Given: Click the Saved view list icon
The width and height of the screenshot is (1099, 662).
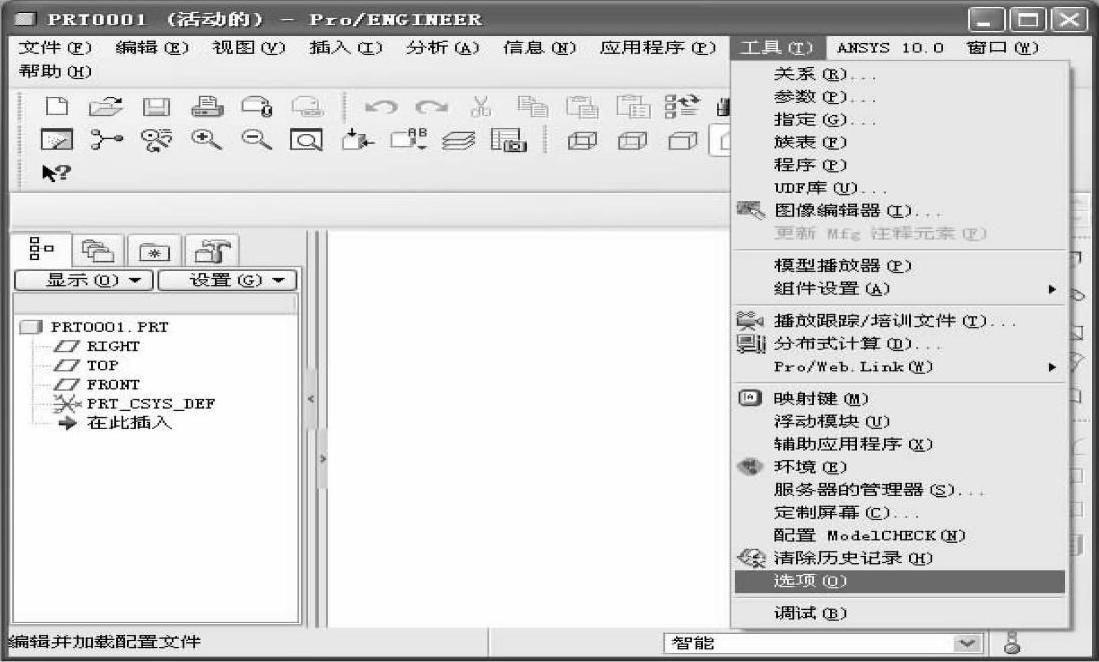Looking at the screenshot, I should (x=408, y=140).
